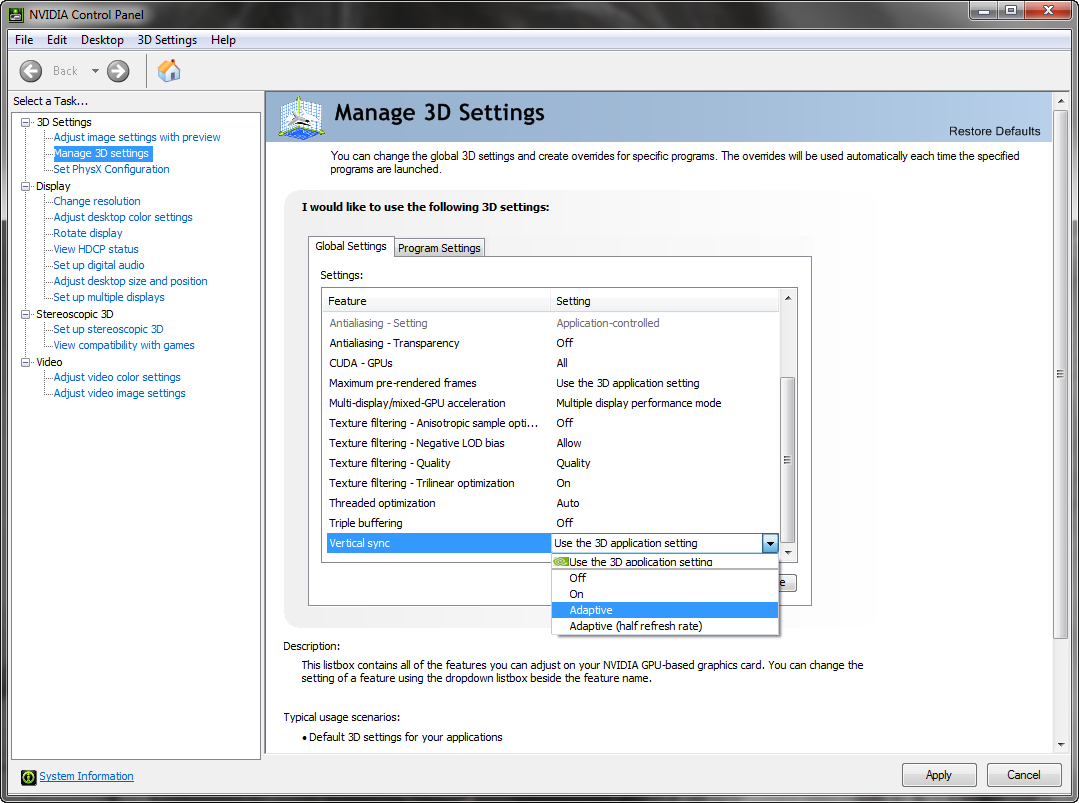Image resolution: width=1079 pixels, height=803 pixels.
Task: Open Set up multiple displays
Action: coord(109,297)
